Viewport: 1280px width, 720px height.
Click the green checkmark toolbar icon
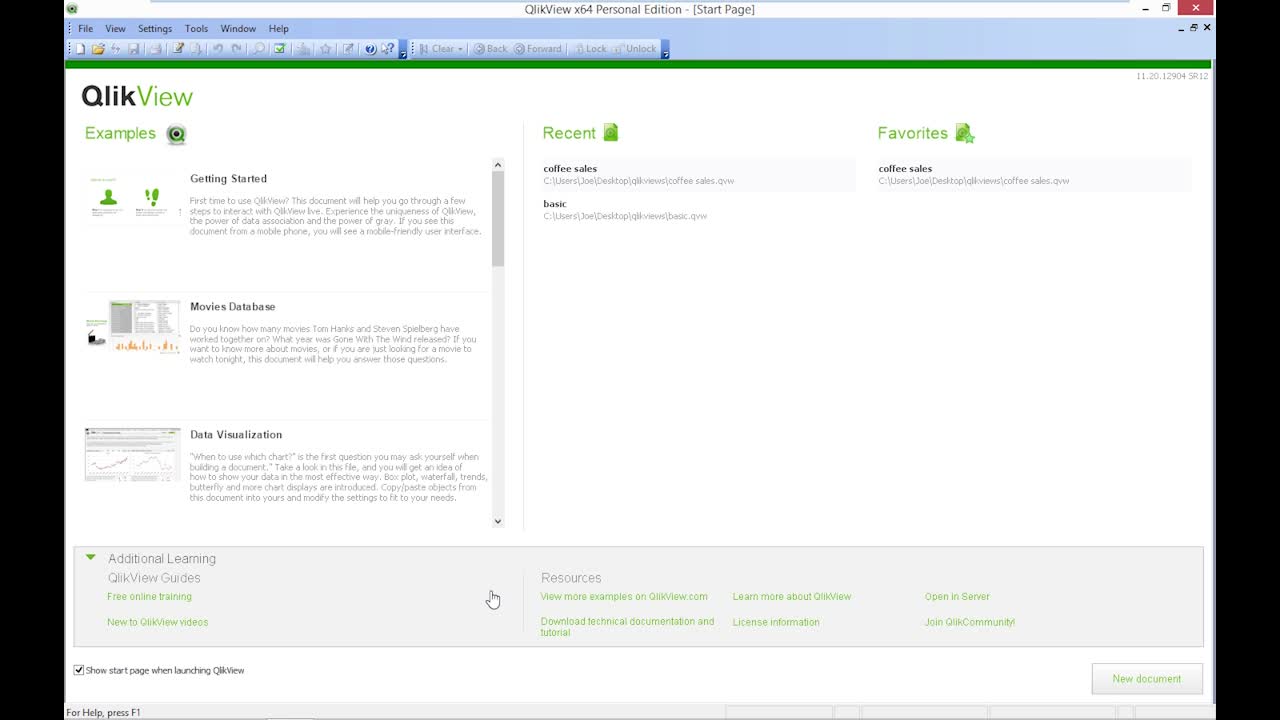[280, 49]
